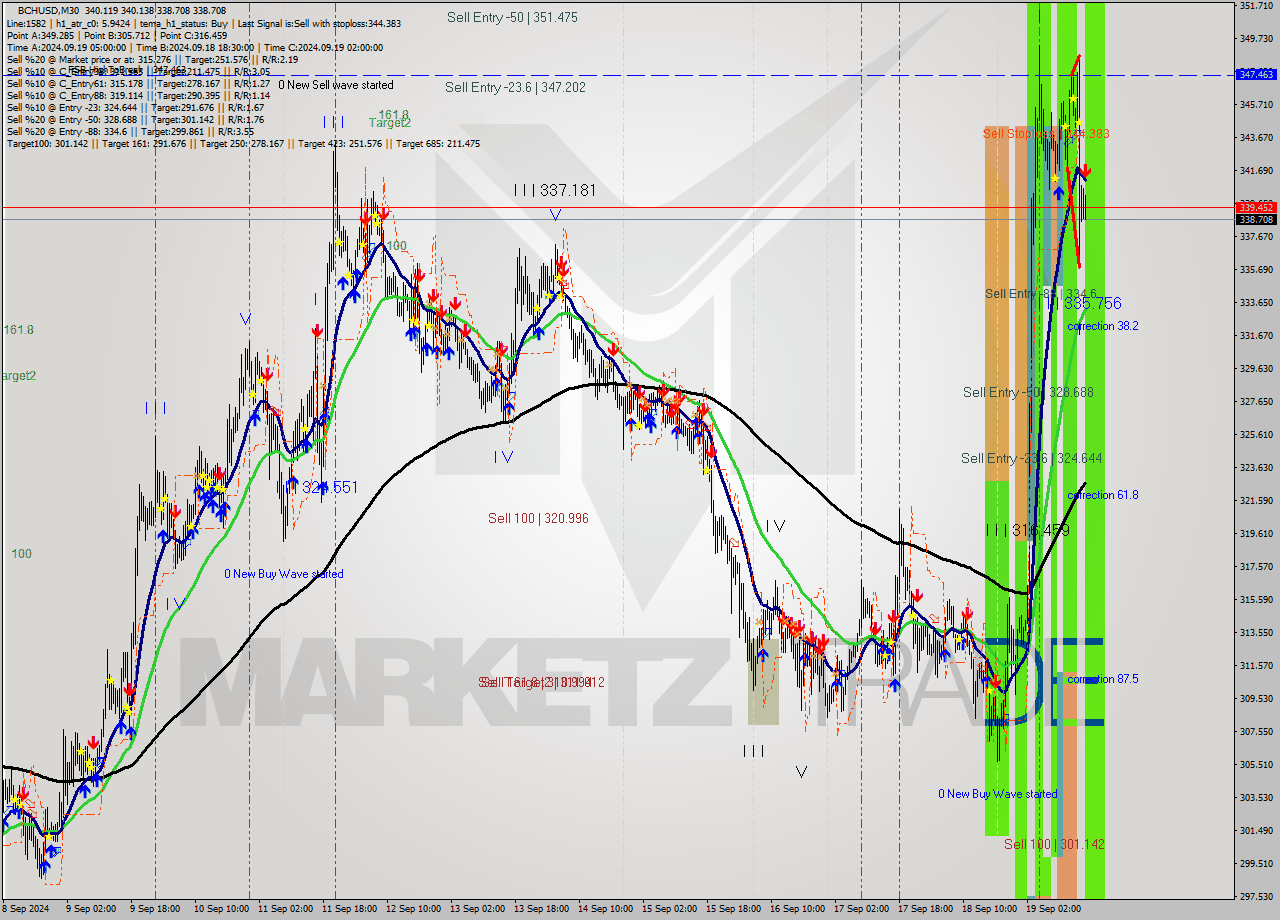Screen dimensions: 1280x920
Task: Click the '18 Sep 10:00' time axis label
Action: pos(990,909)
